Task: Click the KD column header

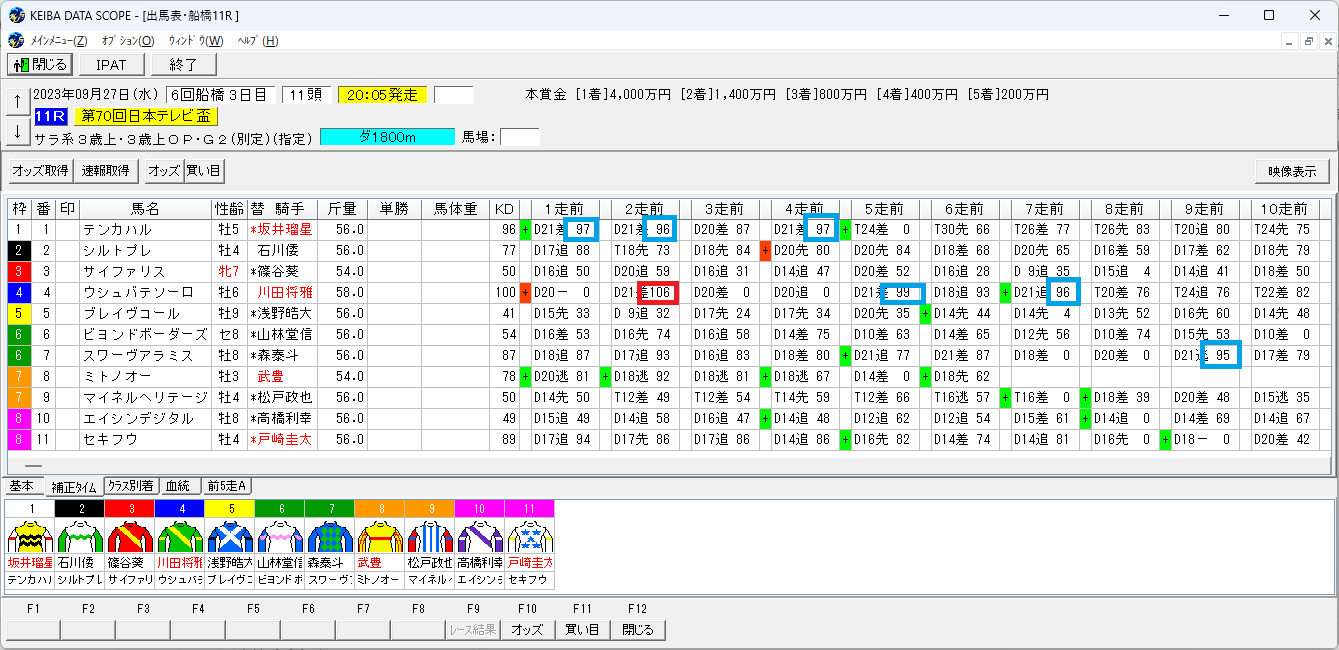Action: (504, 209)
